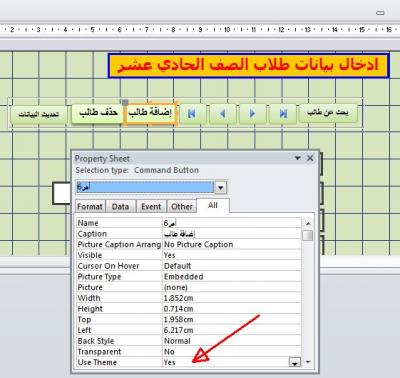Switch to the All tab
The image size is (400, 378).
213,205
